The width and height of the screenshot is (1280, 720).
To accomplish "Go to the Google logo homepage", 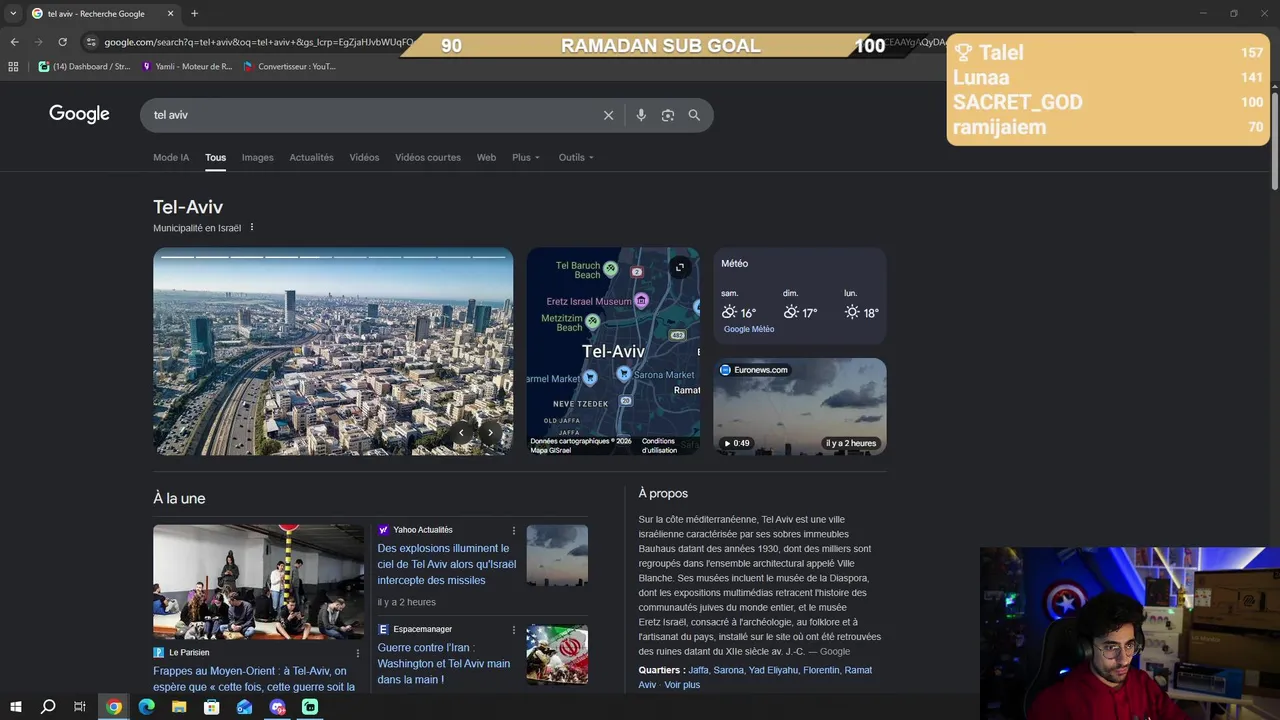I will [x=79, y=114].
